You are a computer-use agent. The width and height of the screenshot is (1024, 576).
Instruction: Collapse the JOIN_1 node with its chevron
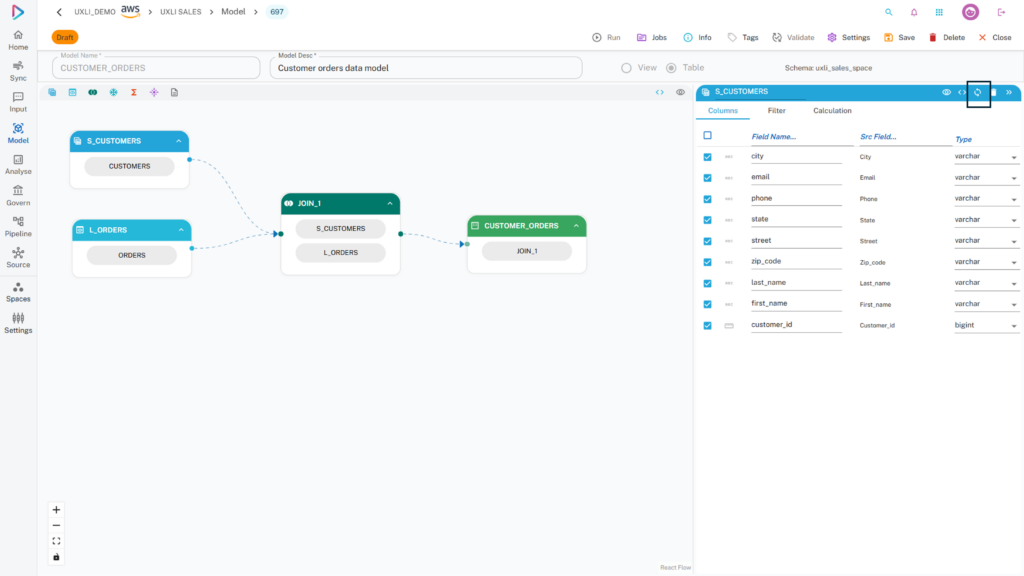click(x=390, y=203)
